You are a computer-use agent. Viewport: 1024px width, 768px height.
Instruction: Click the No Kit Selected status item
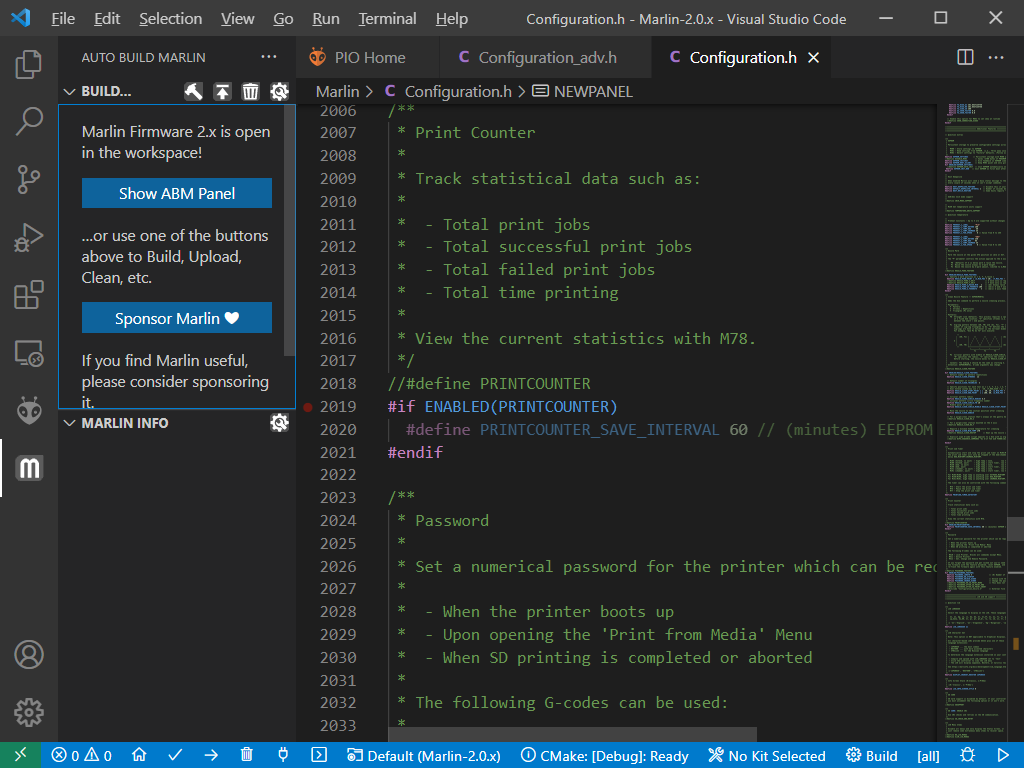click(x=766, y=756)
